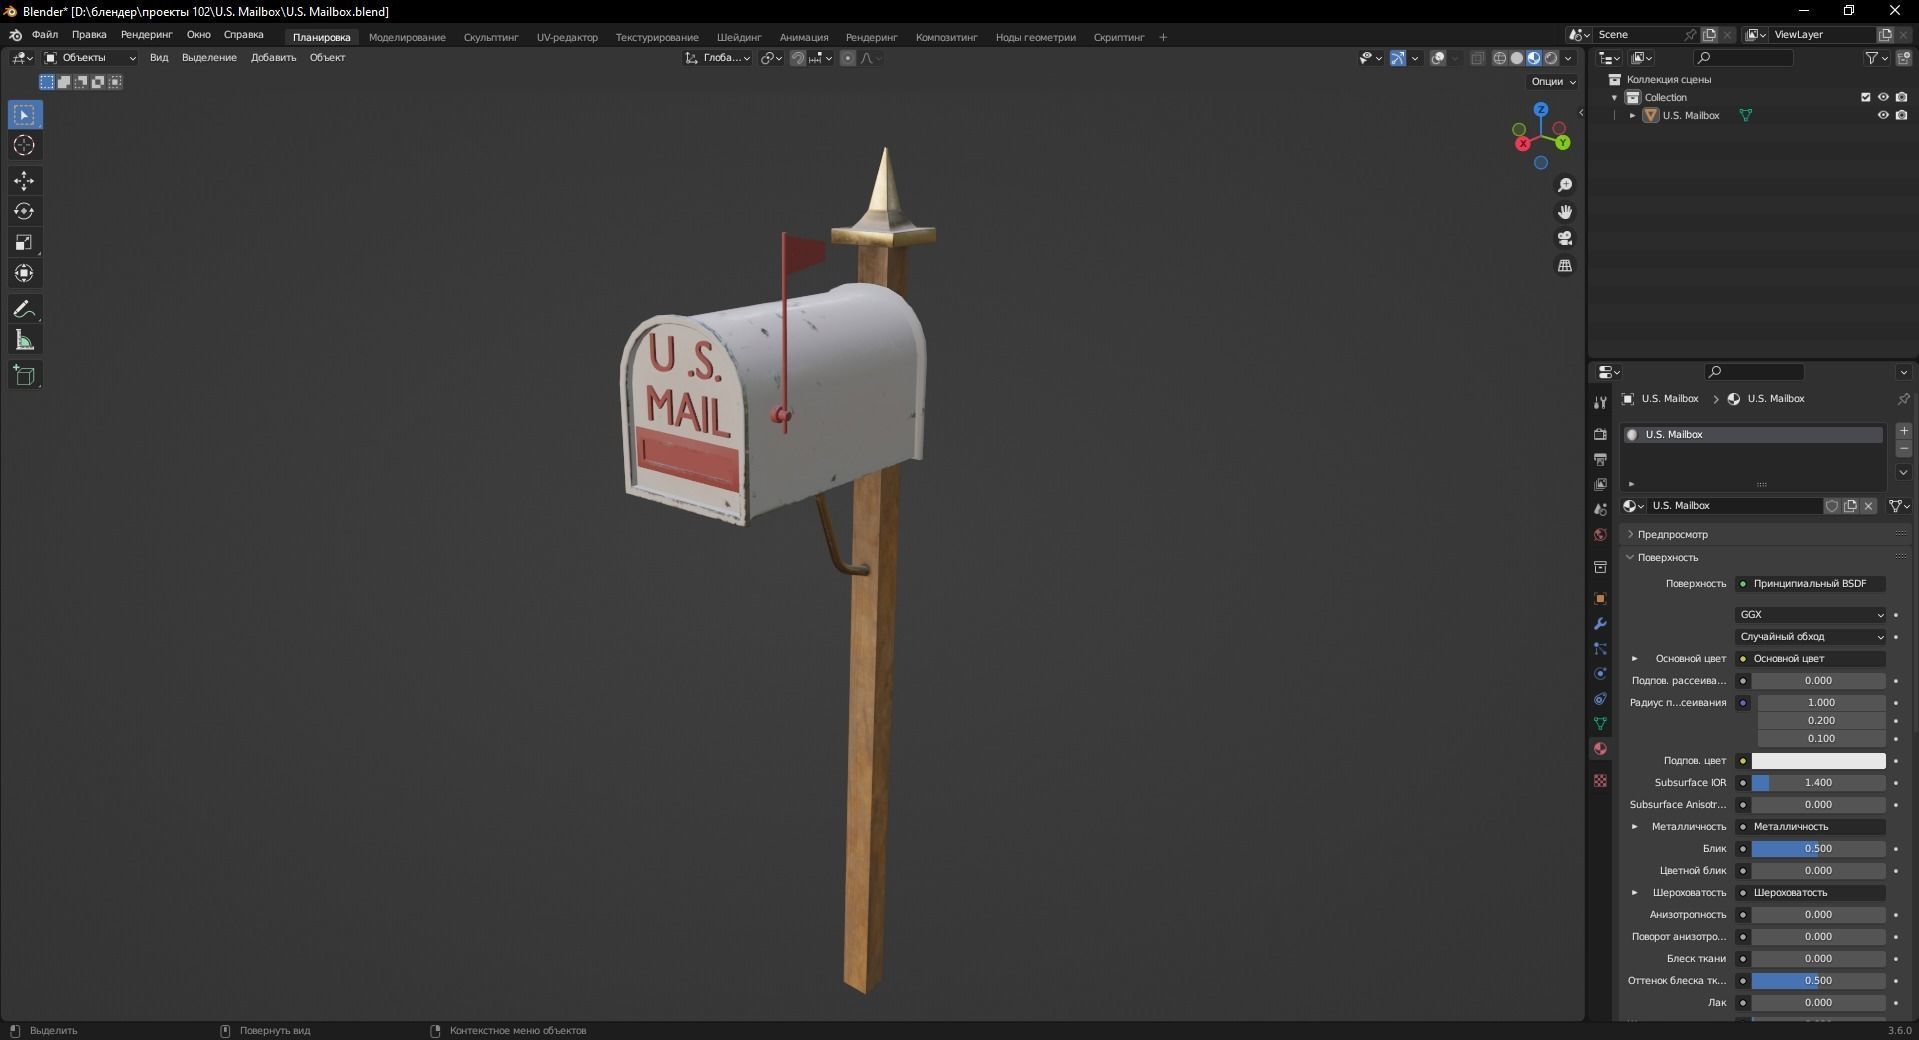
Task: Disable U.S. Mailbox object in renders
Action: (x=1901, y=115)
